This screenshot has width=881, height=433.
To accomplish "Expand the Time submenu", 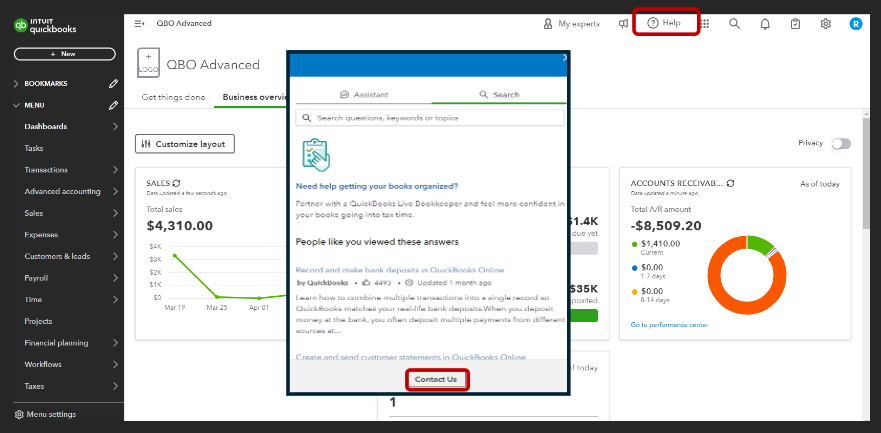I will click(115, 299).
